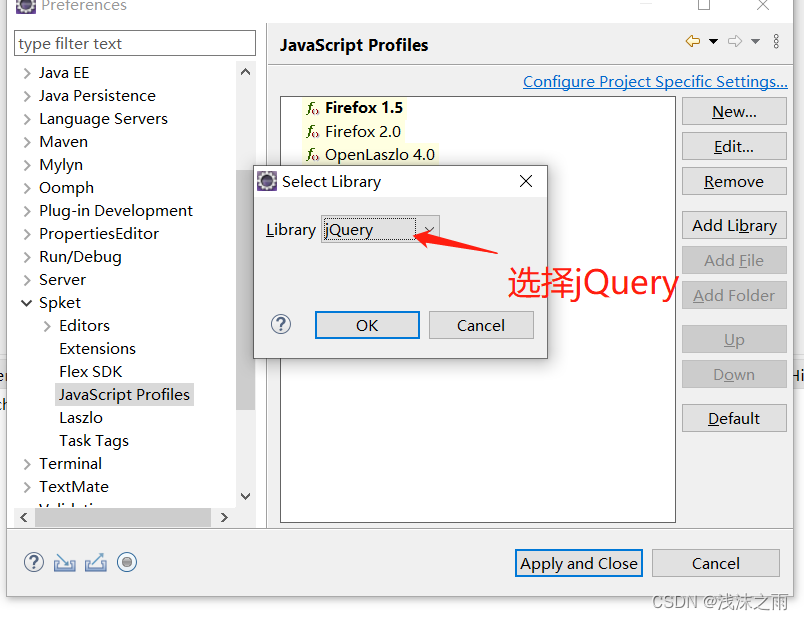This screenshot has height=620, width=804.
Task: Click the forward navigation arrow icon
Action: tap(735, 41)
